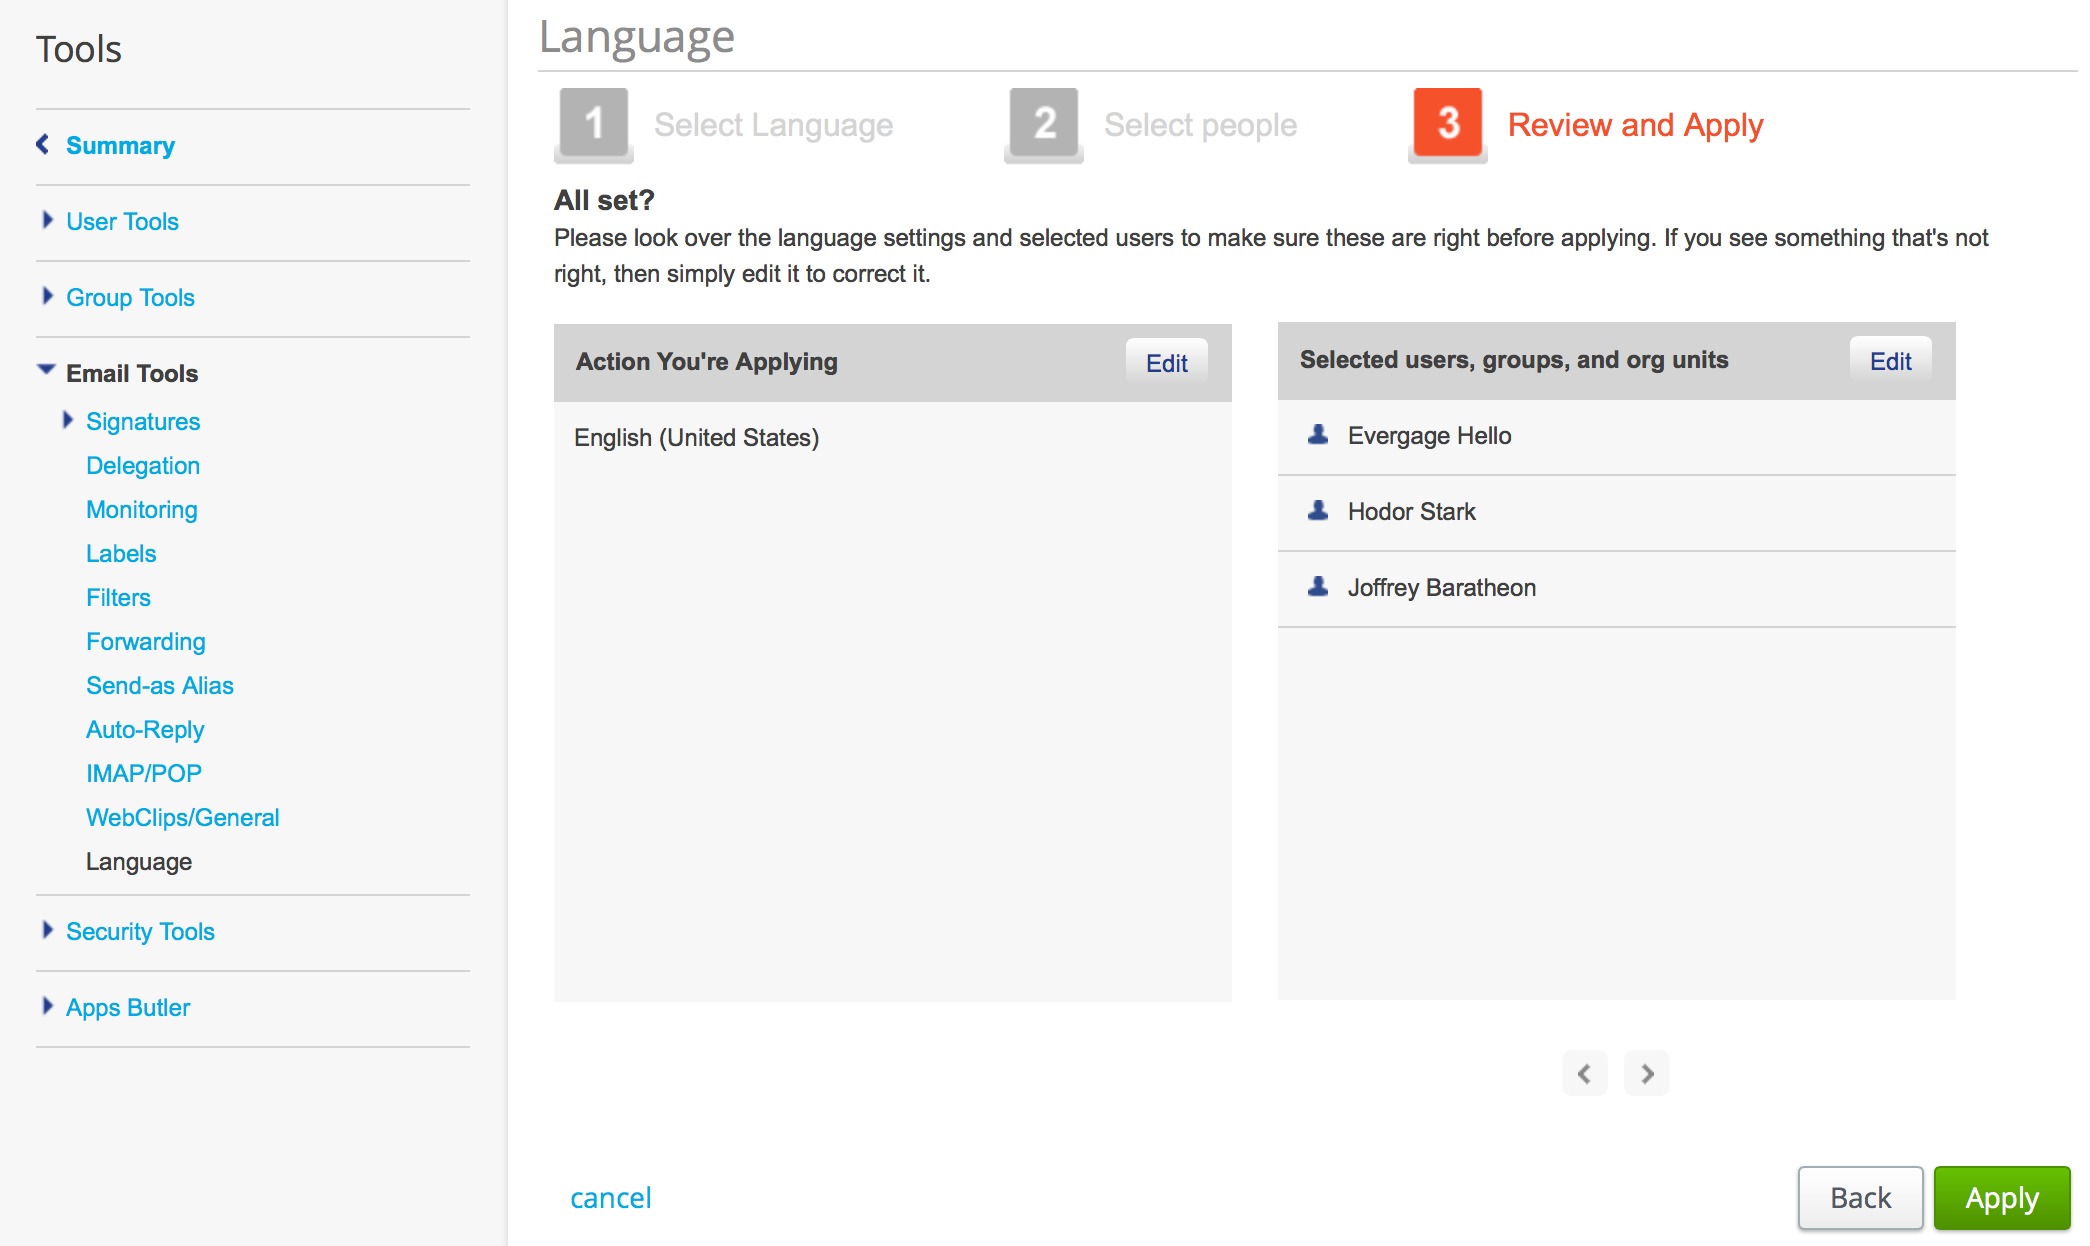
Task: Click the user icon beside Hodor Stark
Action: pyautogui.click(x=1318, y=511)
